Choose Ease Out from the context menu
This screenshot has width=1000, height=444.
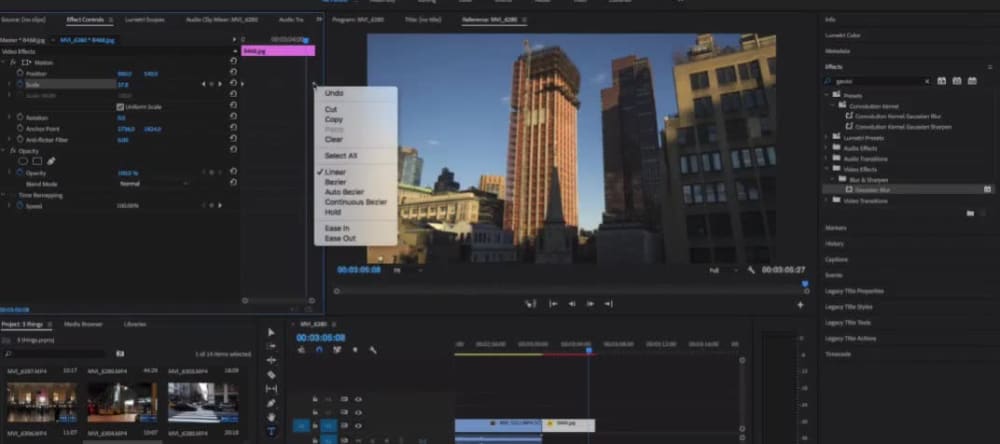pos(340,239)
